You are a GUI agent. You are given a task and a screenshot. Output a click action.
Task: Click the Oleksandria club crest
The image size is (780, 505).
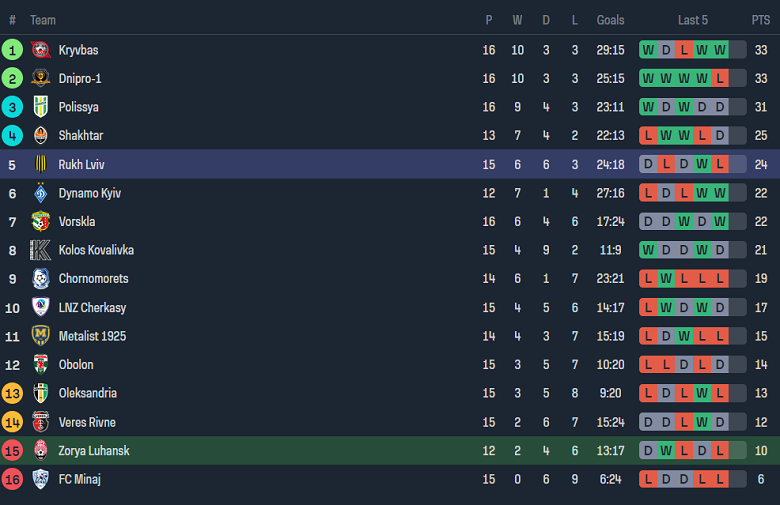click(41, 393)
